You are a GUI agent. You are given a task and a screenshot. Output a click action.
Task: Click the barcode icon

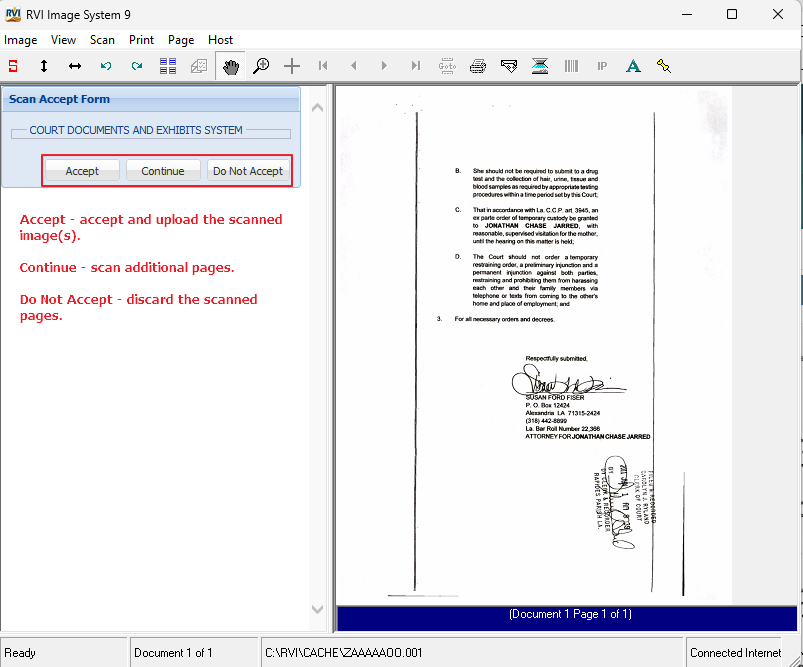pos(571,66)
